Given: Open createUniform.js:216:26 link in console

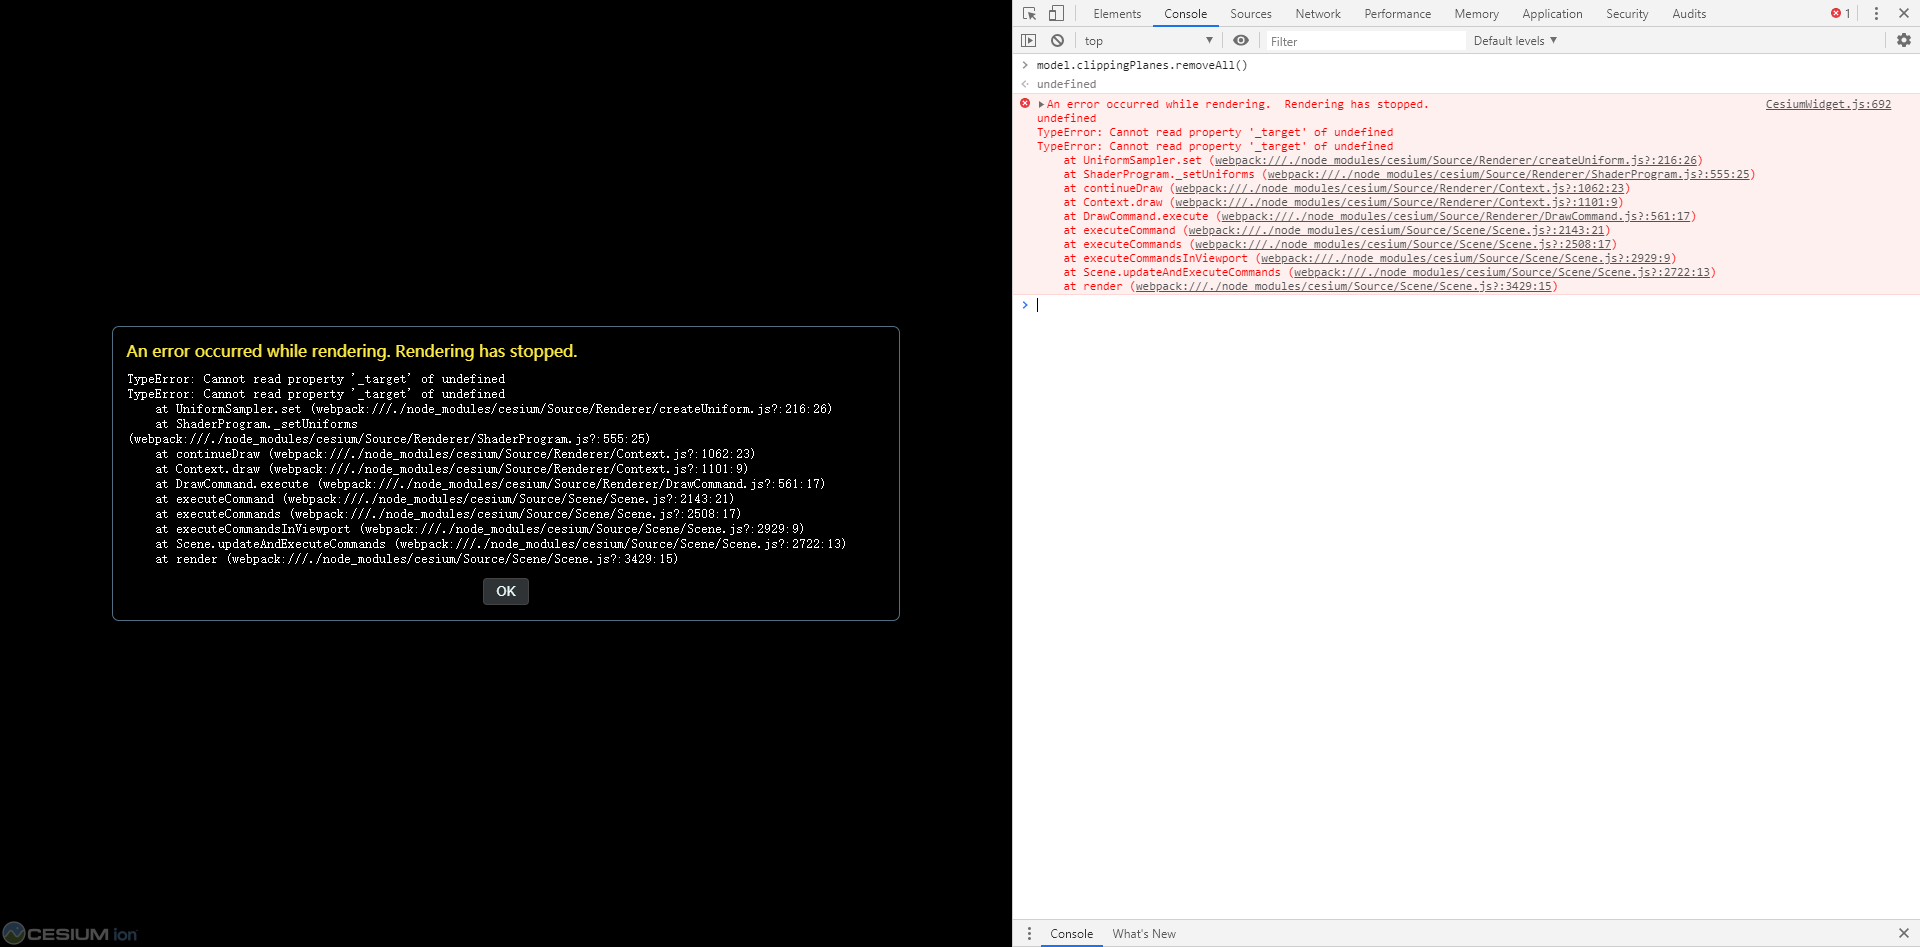Looking at the screenshot, I should [1456, 160].
